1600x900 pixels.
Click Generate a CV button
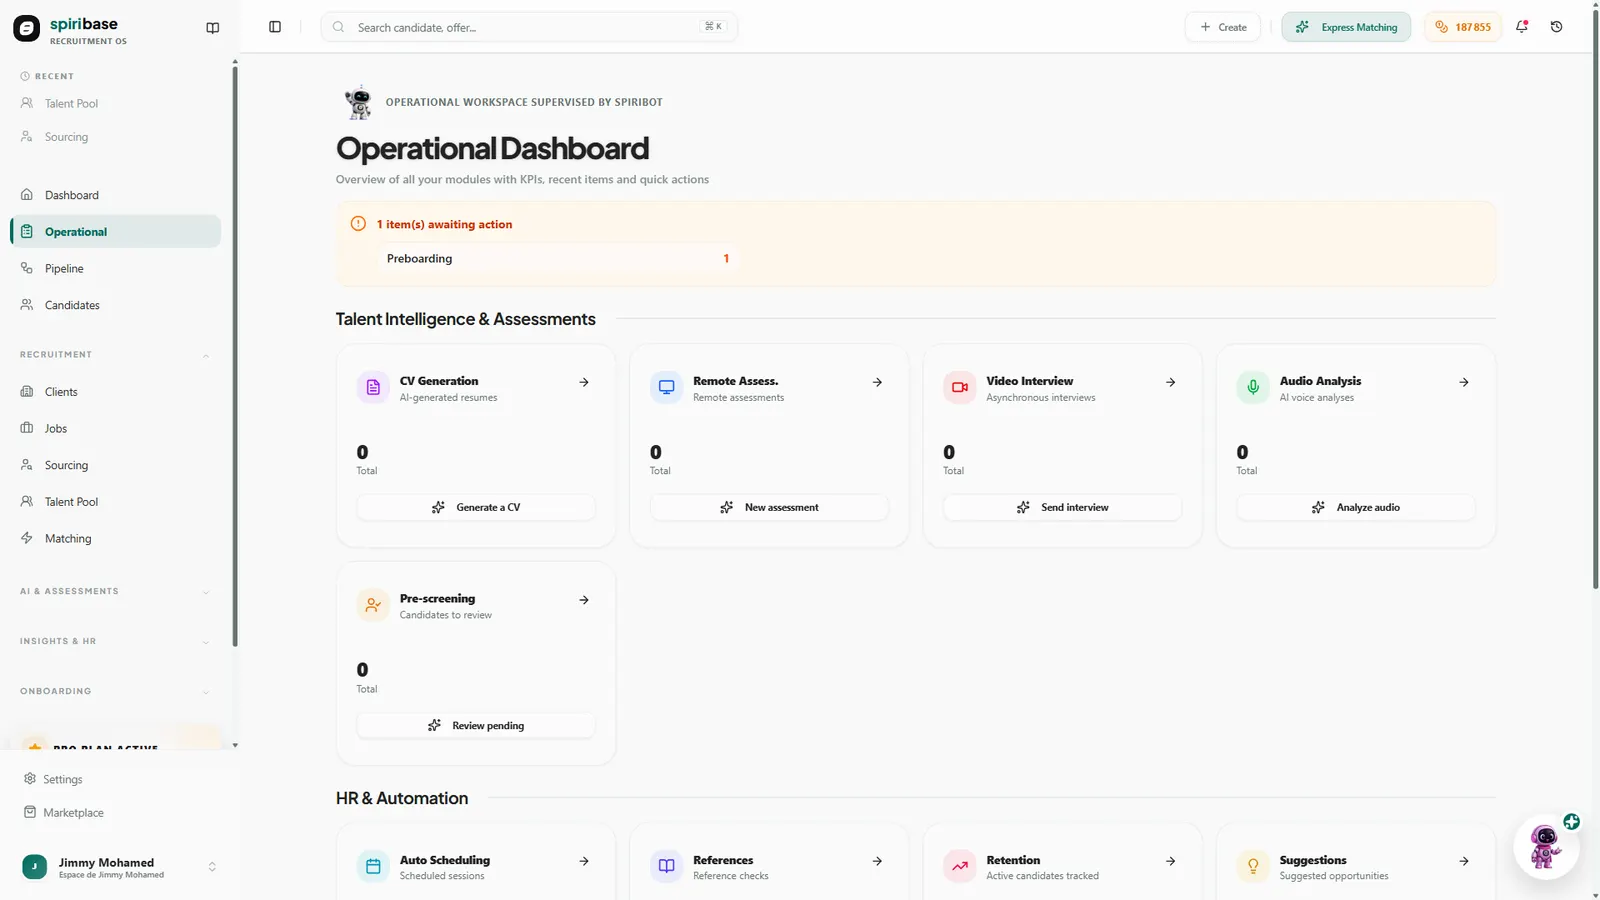(476, 508)
